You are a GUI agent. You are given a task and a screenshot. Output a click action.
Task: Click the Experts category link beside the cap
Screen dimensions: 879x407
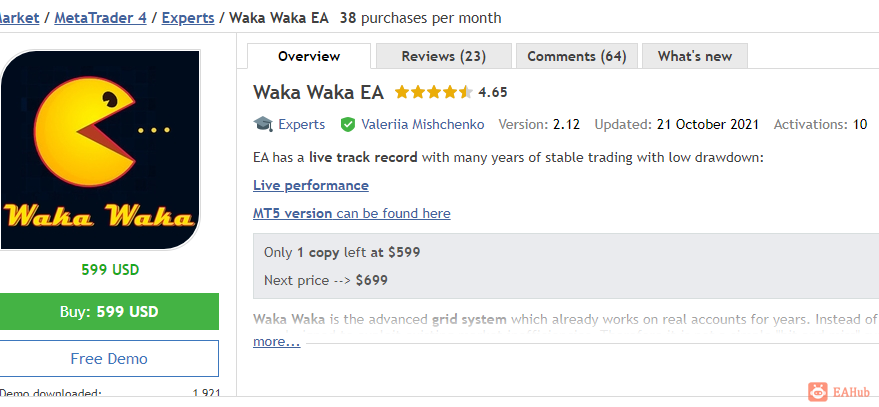302,124
